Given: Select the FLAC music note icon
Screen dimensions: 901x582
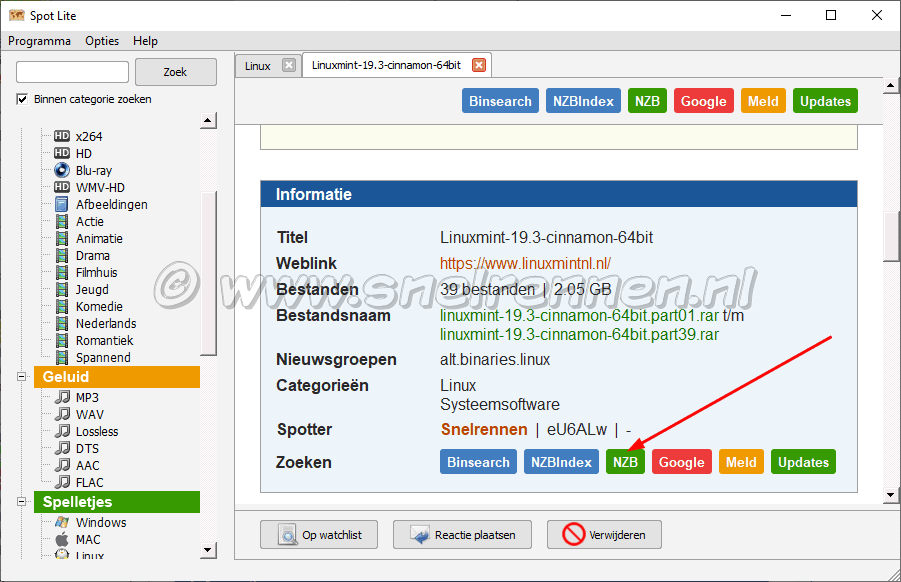Looking at the screenshot, I should point(62,482).
